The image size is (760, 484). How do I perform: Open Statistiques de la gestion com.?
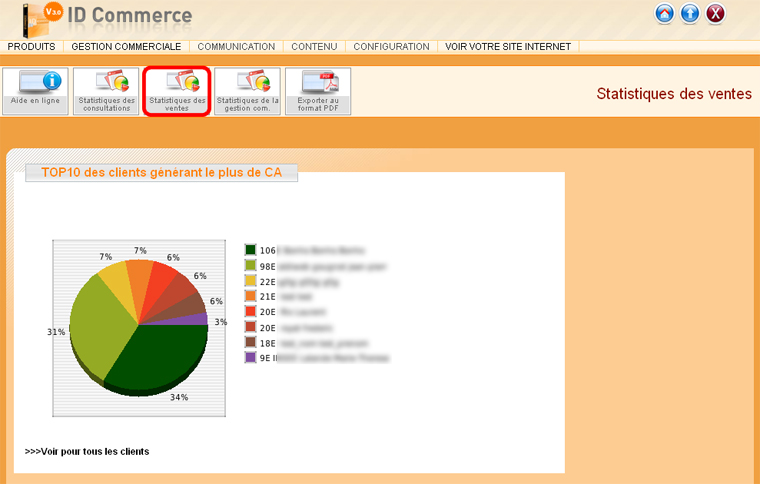tap(247, 91)
